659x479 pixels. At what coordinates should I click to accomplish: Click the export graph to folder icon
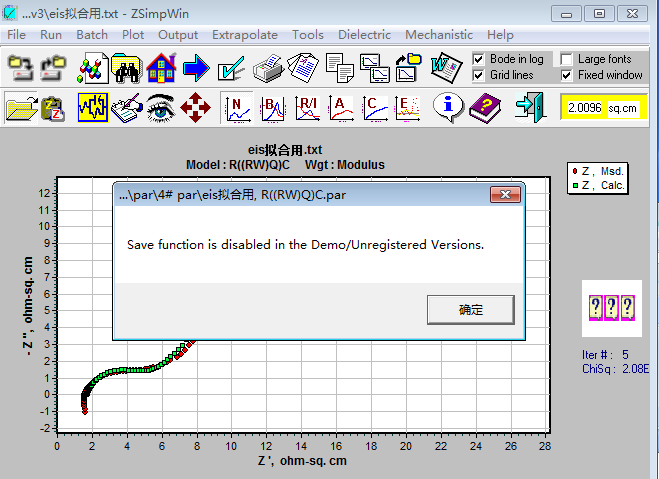point(408,68)
